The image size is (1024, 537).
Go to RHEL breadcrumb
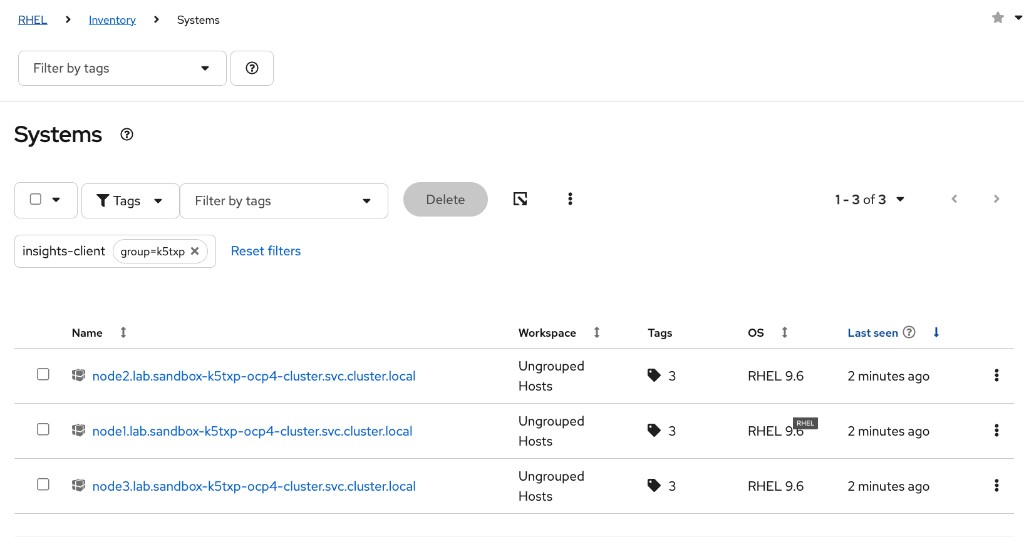pyautogui.click(x=33, y=20)
